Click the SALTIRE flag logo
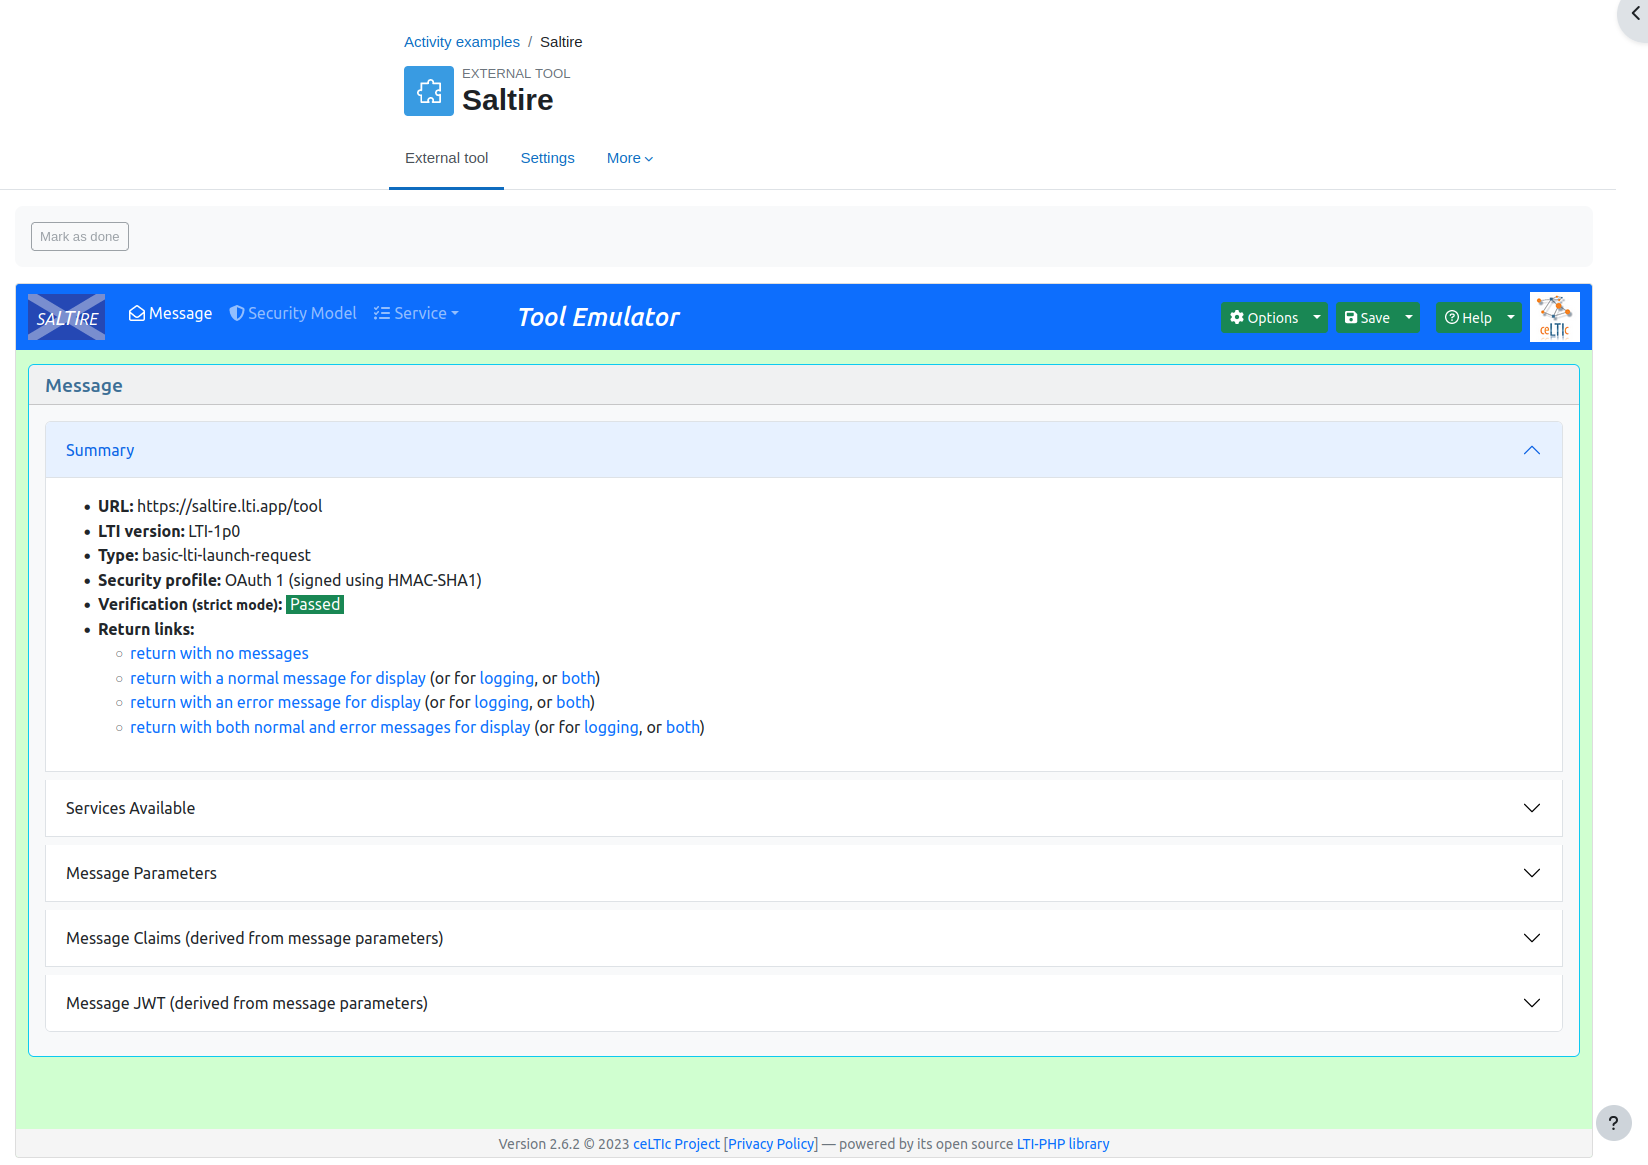 67,317
